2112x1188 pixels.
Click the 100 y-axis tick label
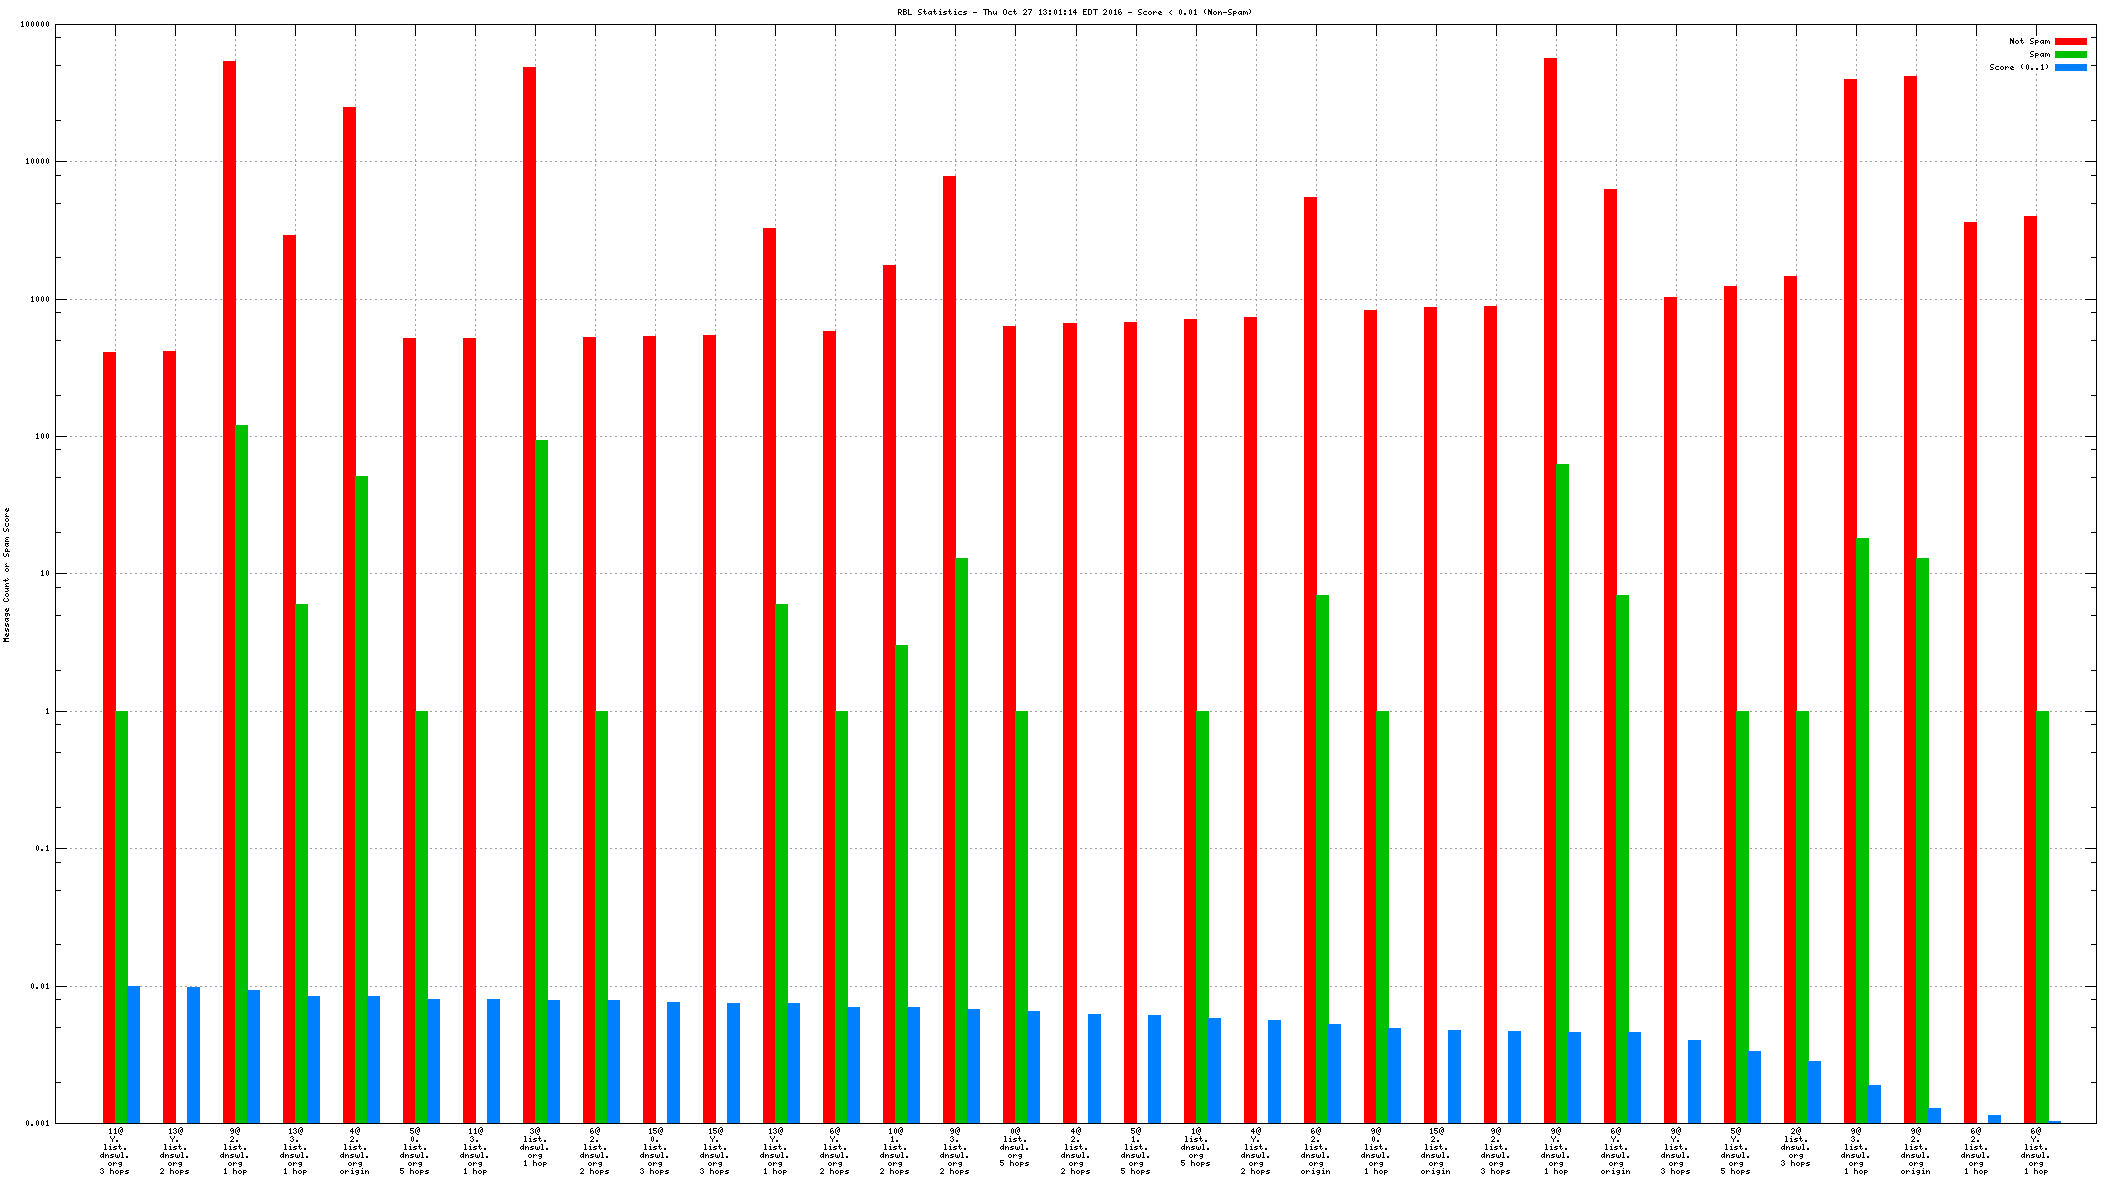41,437
